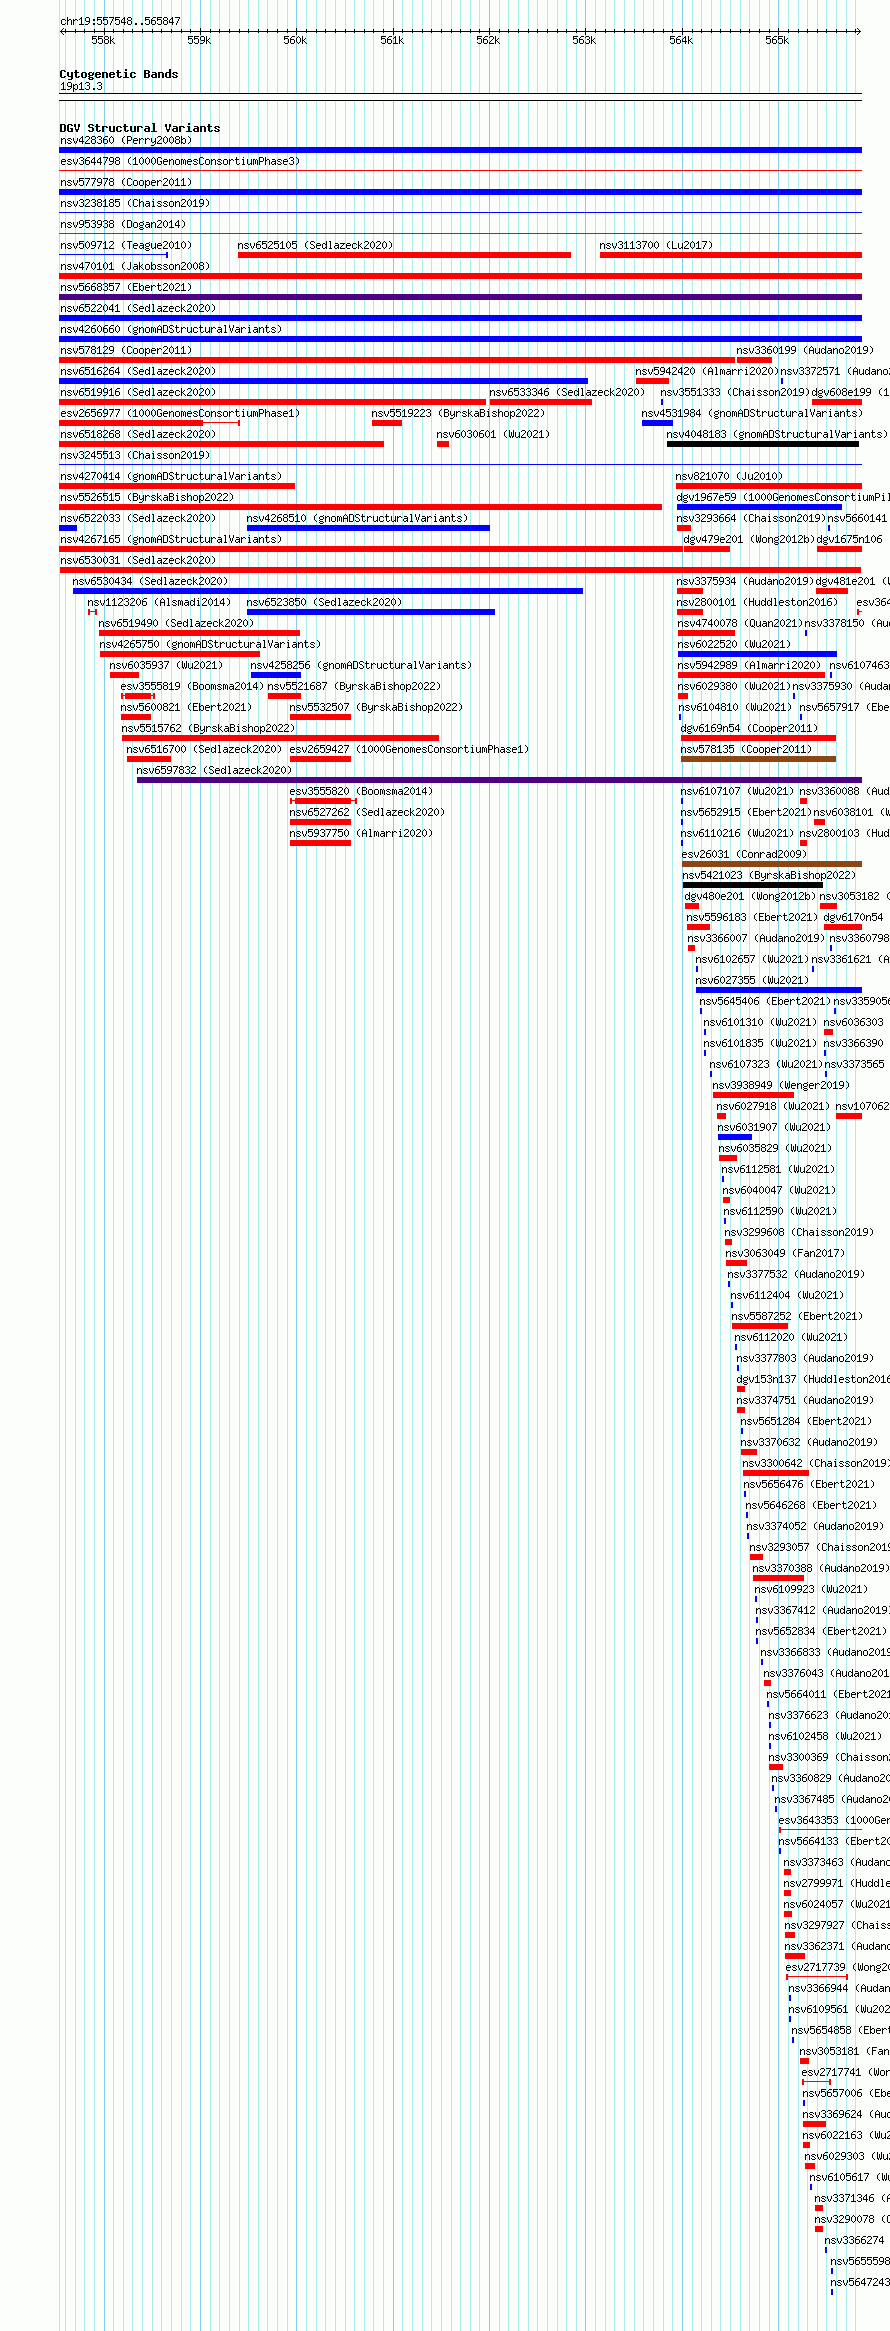
Task: Click nsv4268510 (gnomADStructuralVariants) label
Action: pyautogui.click(x=357, y=519)
